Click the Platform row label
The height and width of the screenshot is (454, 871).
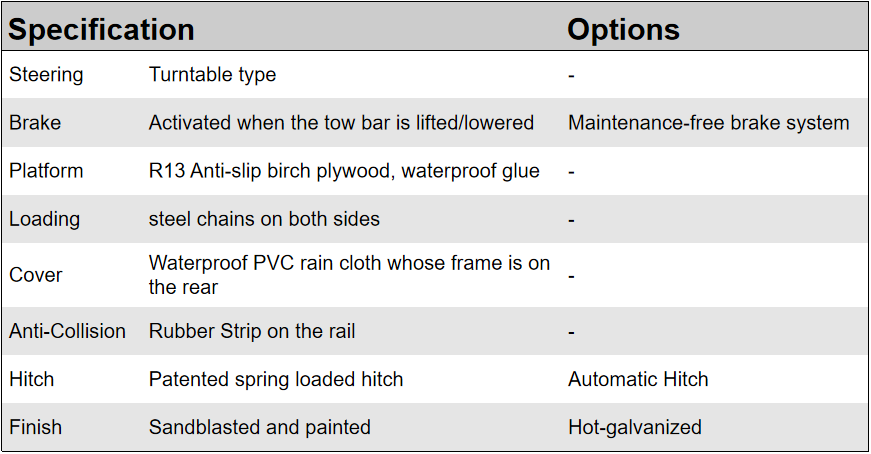click(46, 171)
